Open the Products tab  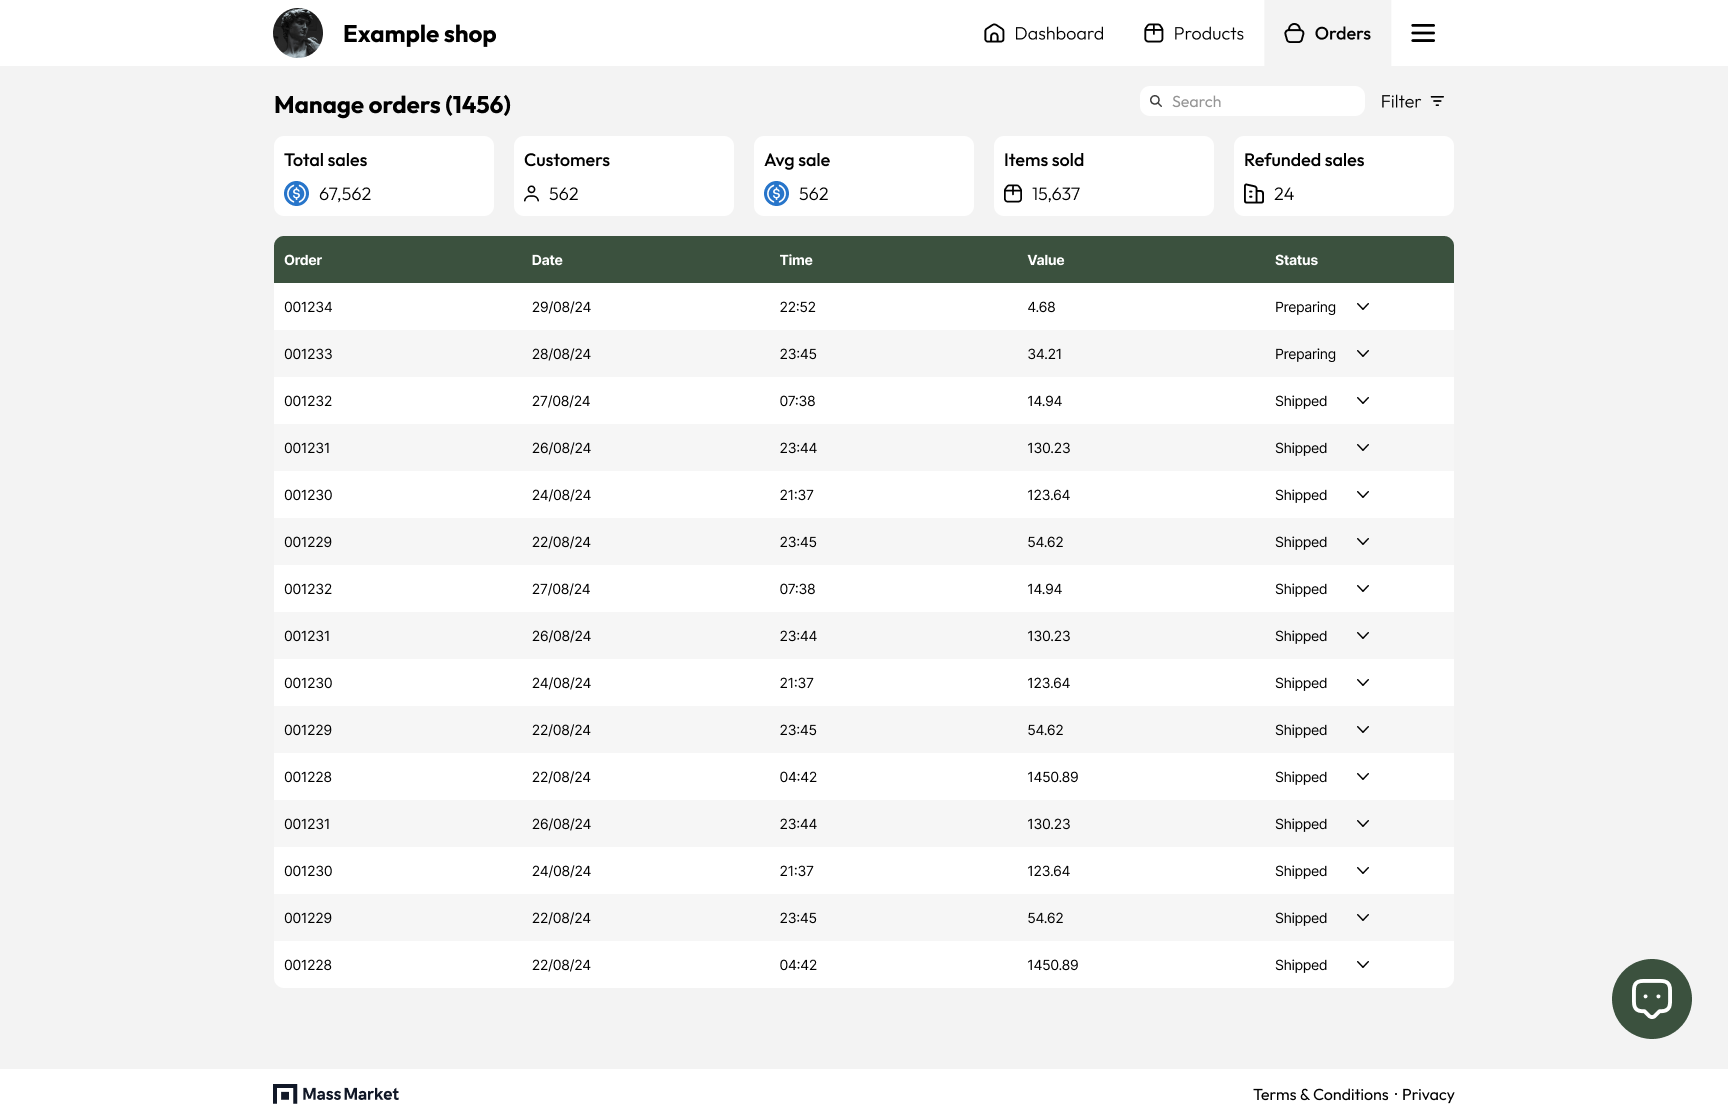tap(1194, 33)
